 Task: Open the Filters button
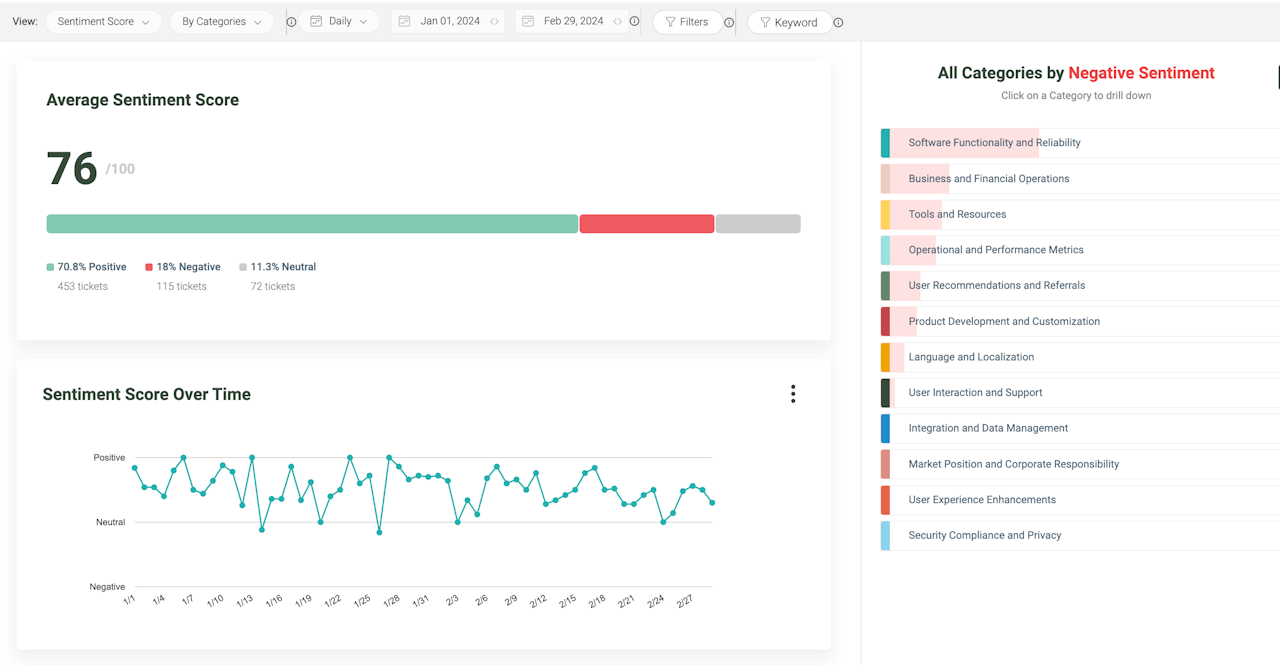tap(687, 22)
